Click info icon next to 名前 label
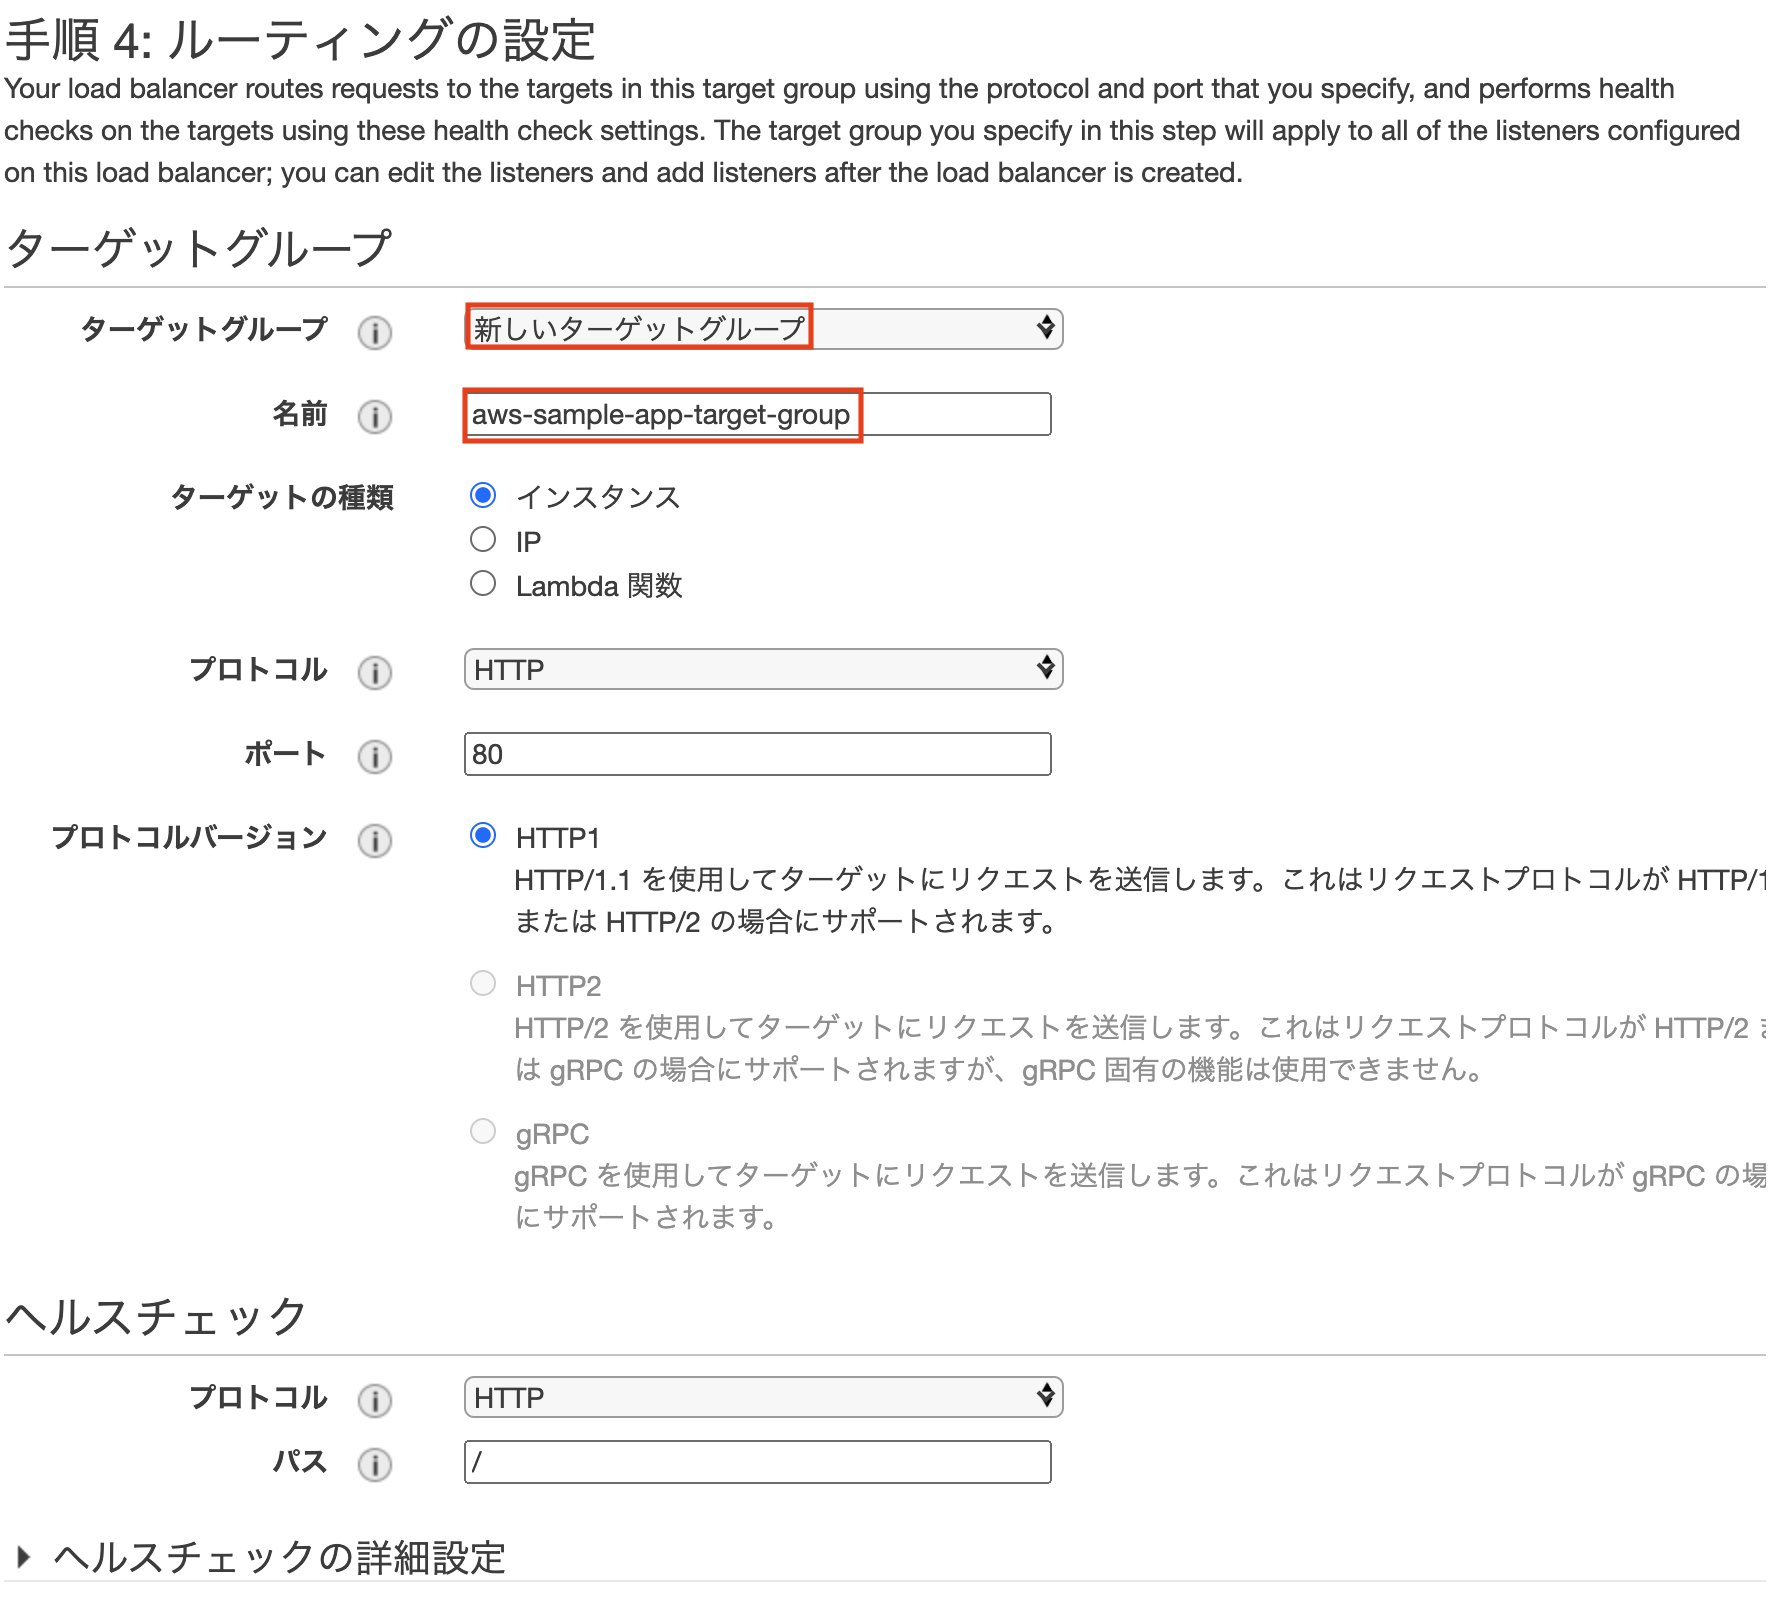The height and width of the screenshot is (1614, 1780). click(375, 416)
